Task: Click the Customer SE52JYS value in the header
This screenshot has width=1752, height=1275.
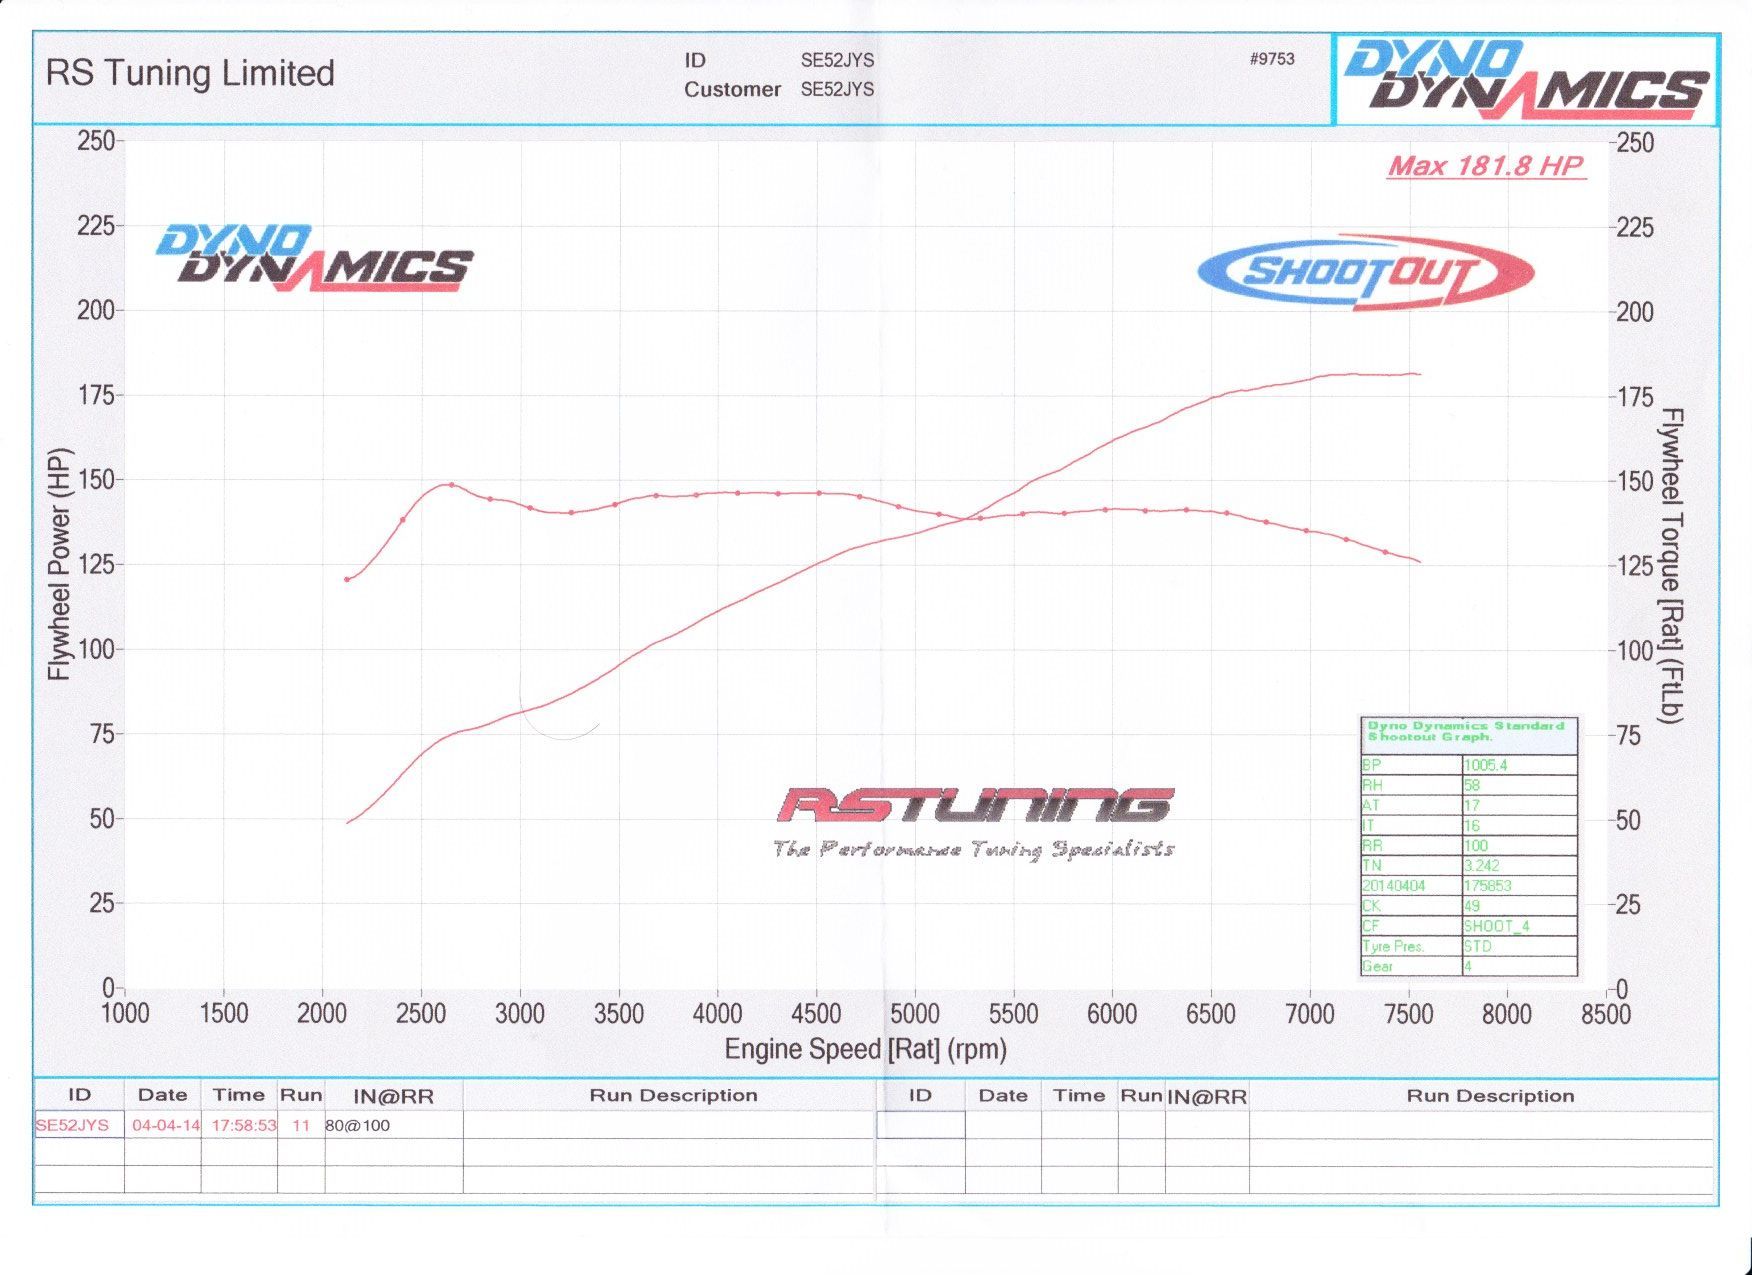Action: [837, 89]
